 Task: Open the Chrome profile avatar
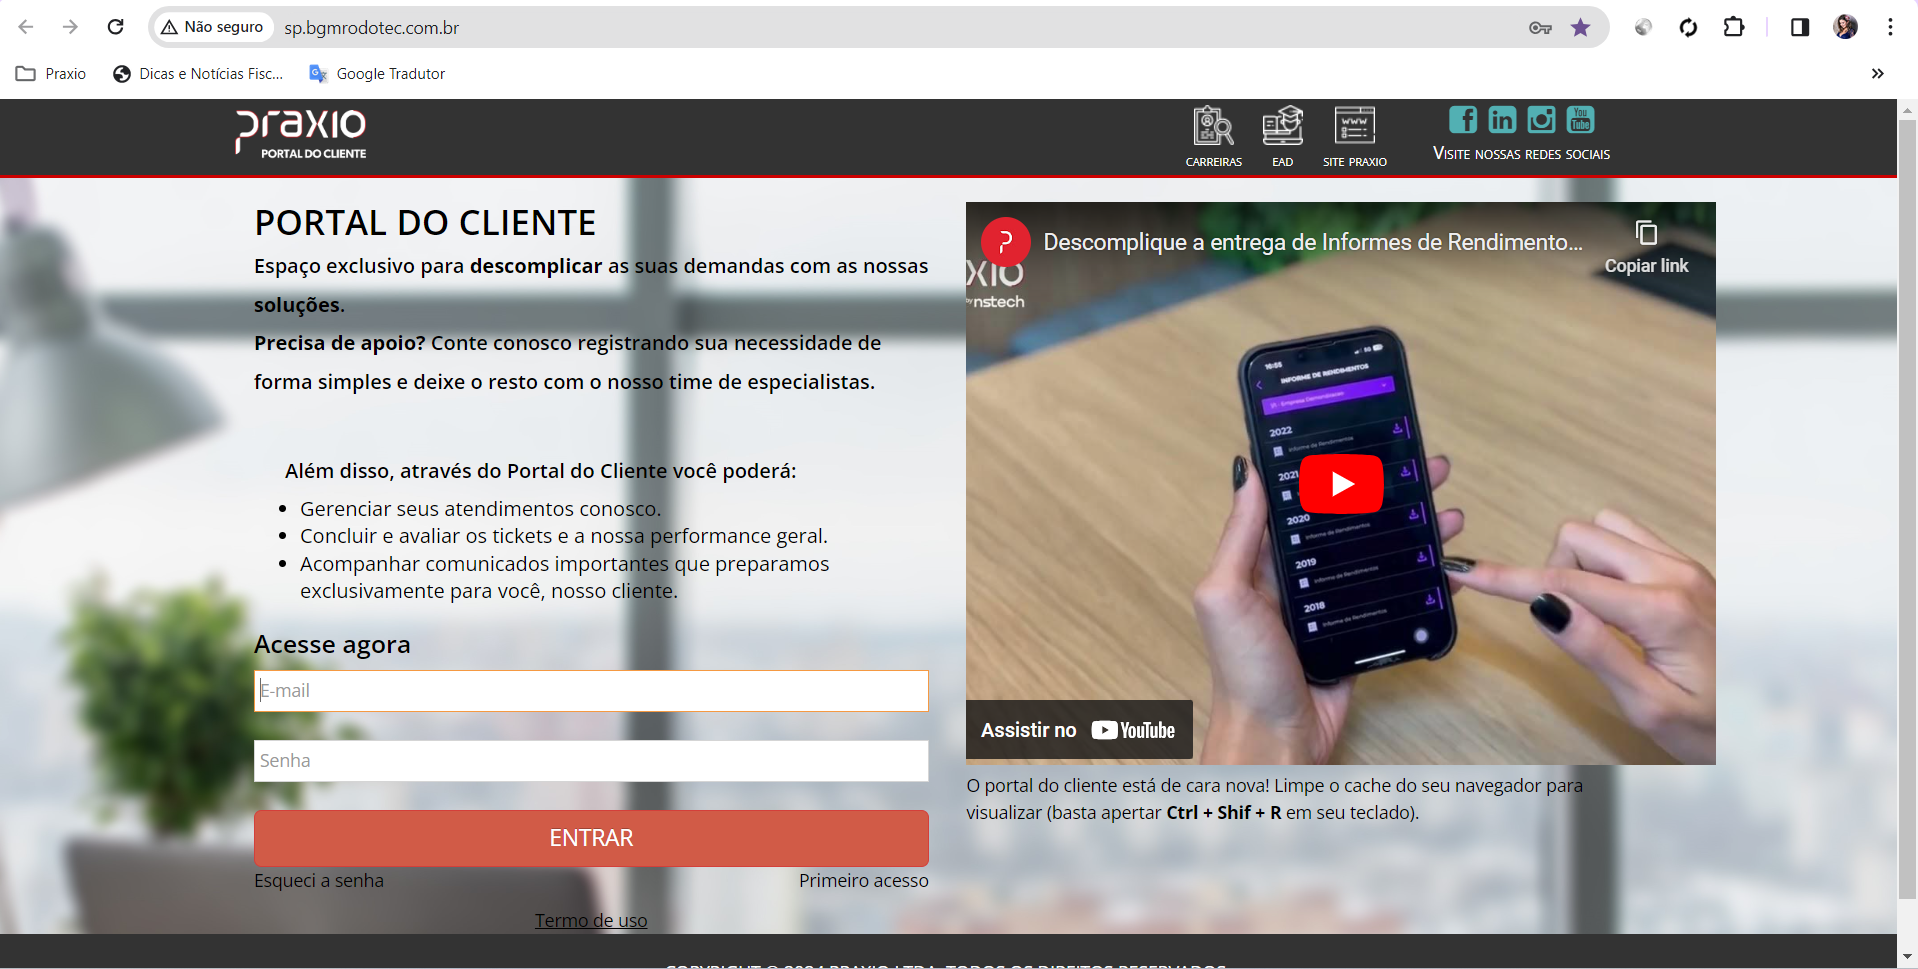coord(1846,27)
